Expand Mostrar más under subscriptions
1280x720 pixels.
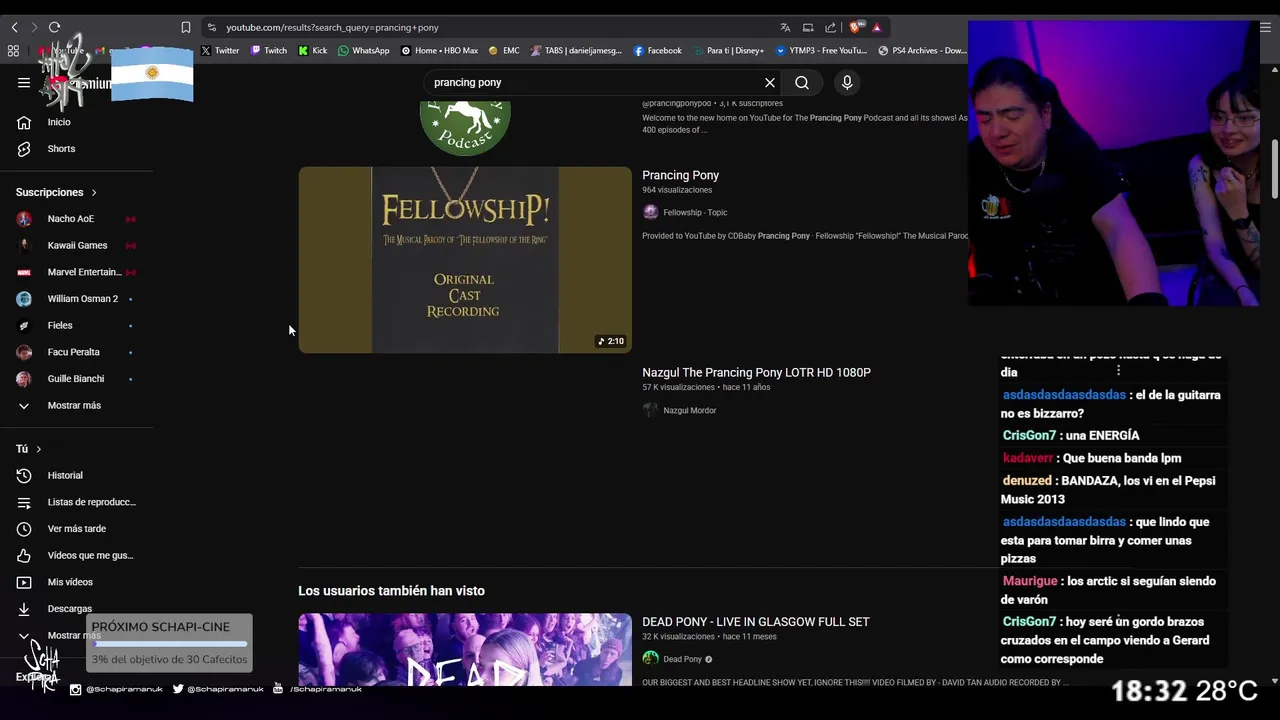pos(76,405)
